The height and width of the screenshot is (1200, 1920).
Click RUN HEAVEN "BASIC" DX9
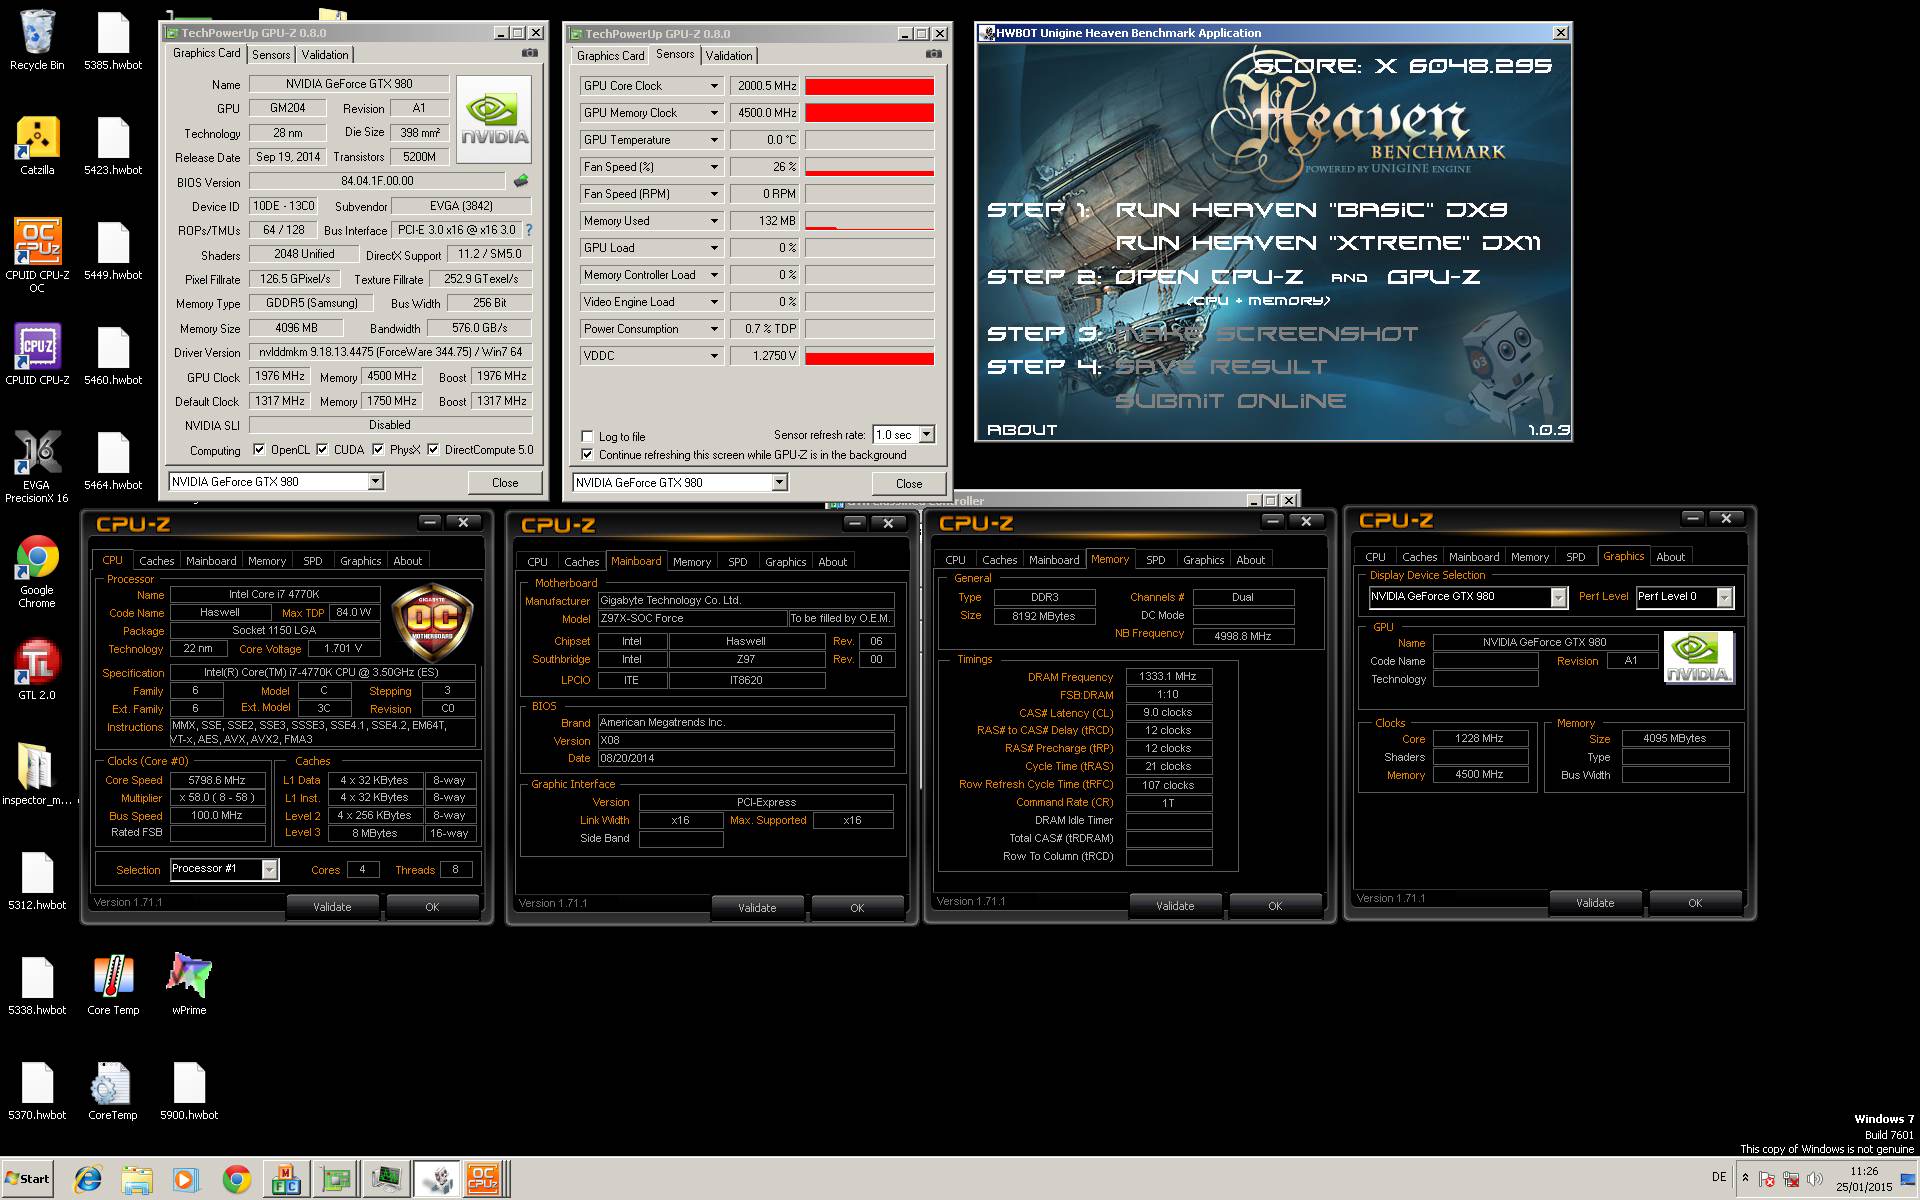click(x=1311, y=210)
